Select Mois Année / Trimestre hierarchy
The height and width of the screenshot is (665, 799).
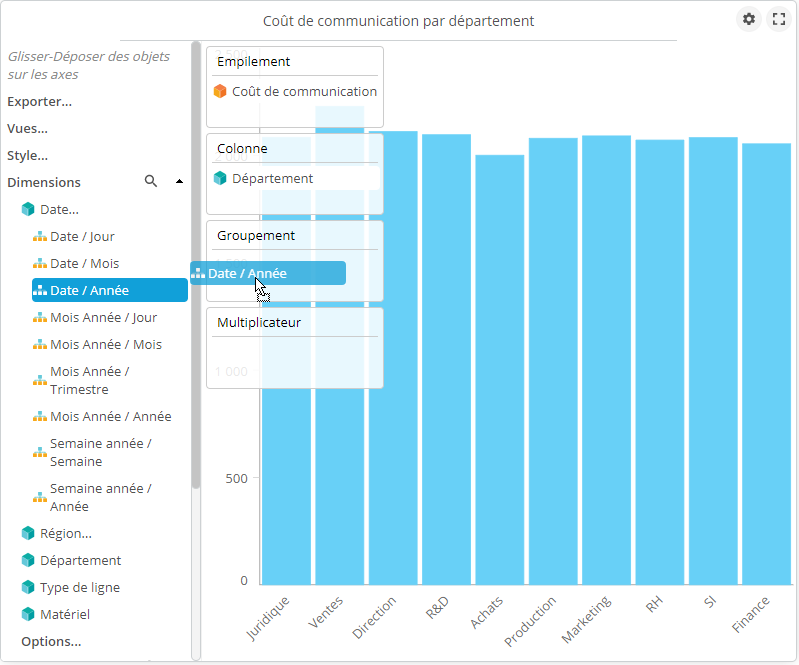click(90, 380)
